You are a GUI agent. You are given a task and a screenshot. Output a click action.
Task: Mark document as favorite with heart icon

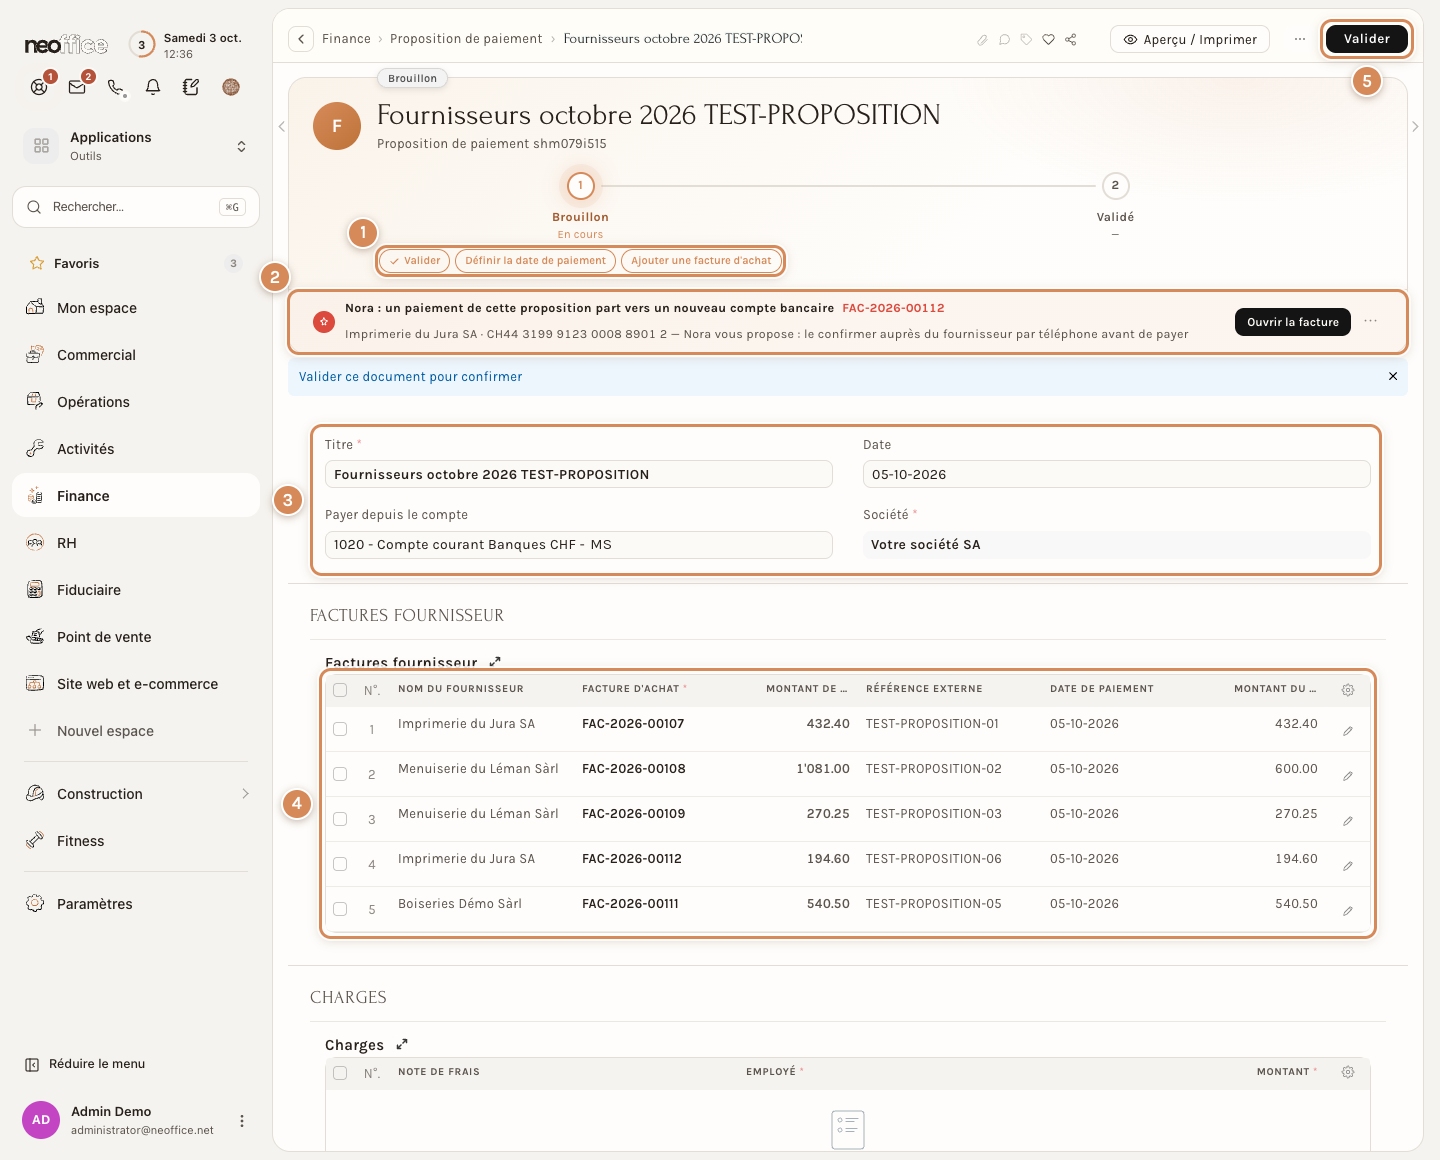[1048, 40]
